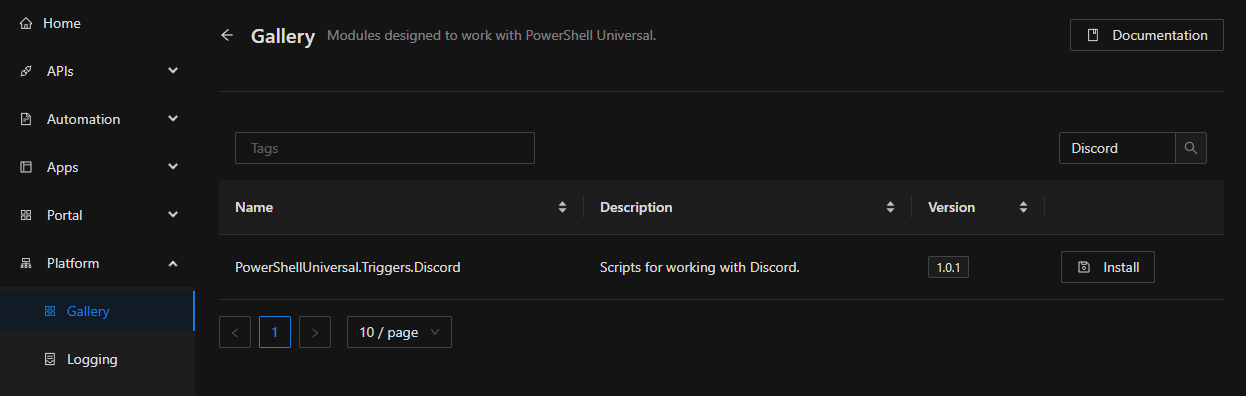Click the Platform sidebar menu

97,263
